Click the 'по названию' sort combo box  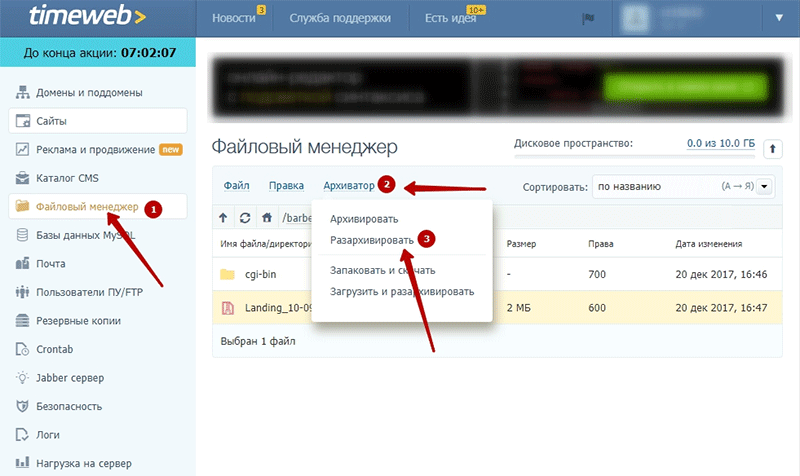683,187
